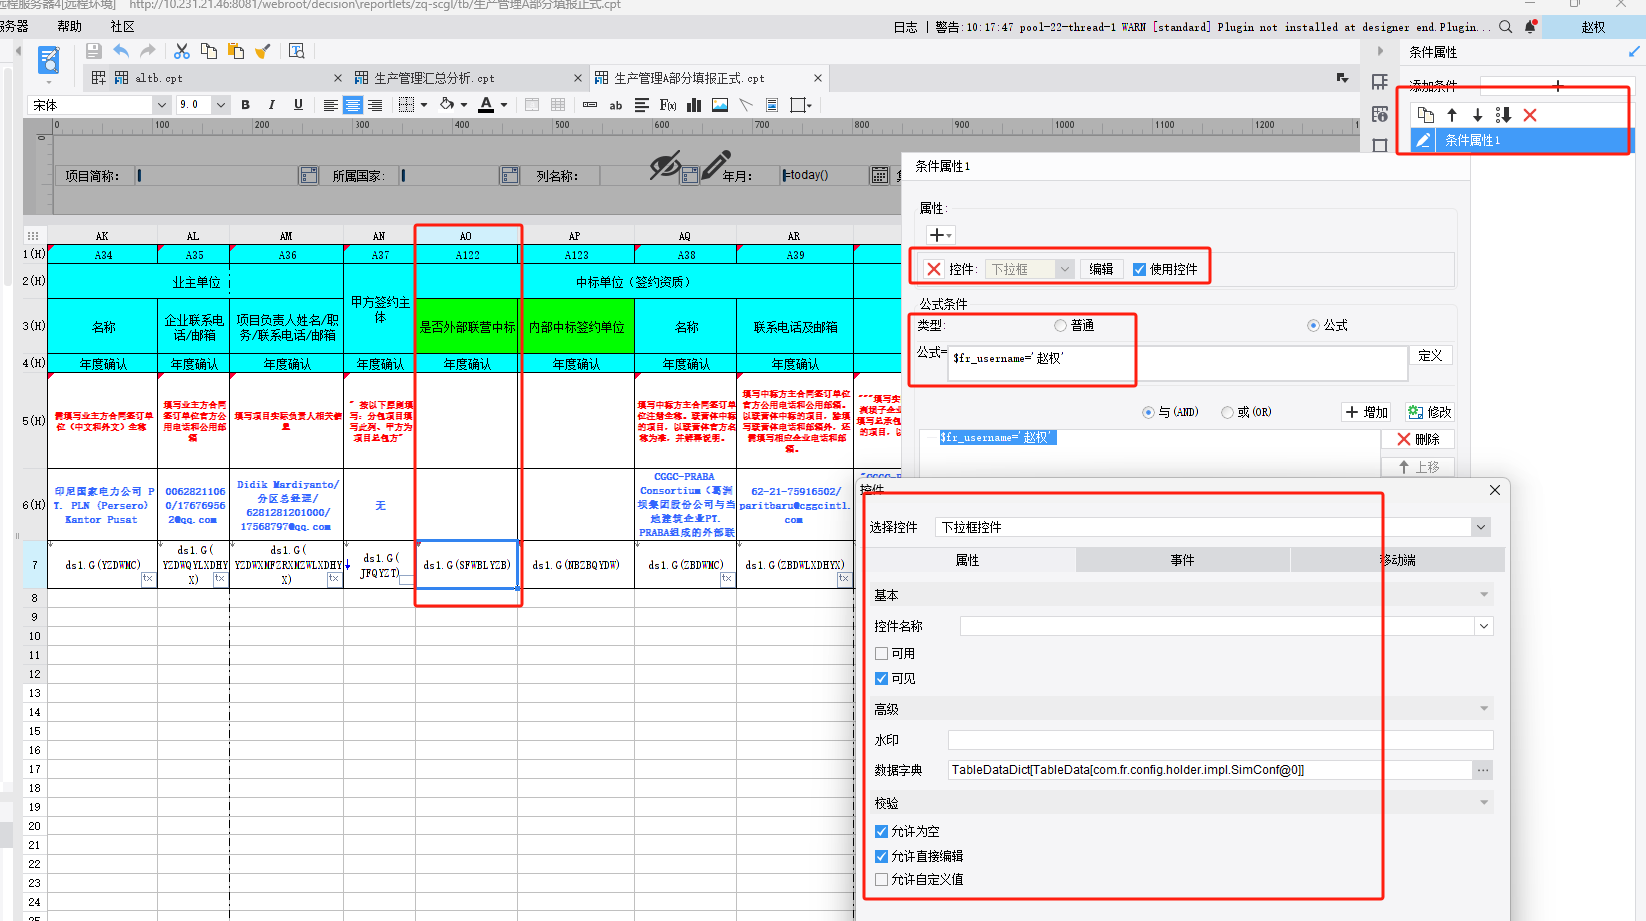Click the Redo arrow icon
This screenshot has width=1646, height=921.
148,51
